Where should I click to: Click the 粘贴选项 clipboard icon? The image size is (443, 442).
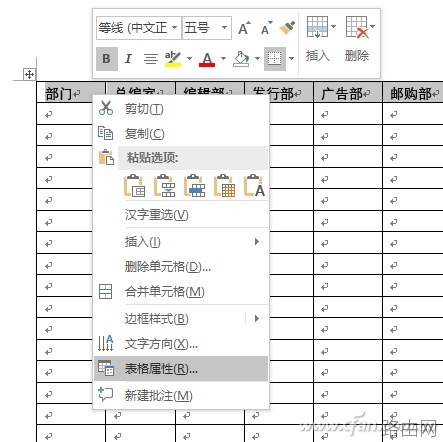coord(106,157)
